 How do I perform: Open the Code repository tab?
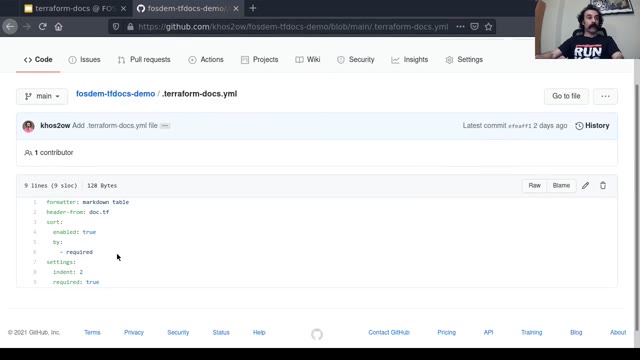[x=38, y=60]
